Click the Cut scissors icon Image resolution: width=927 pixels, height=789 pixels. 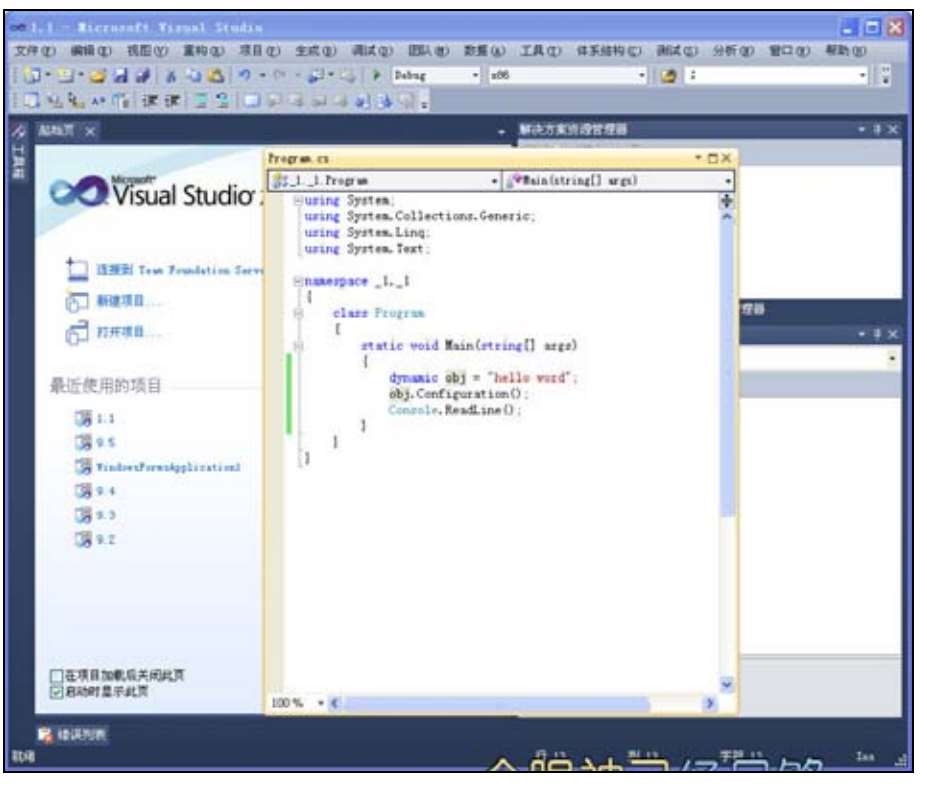coord(171,76)
